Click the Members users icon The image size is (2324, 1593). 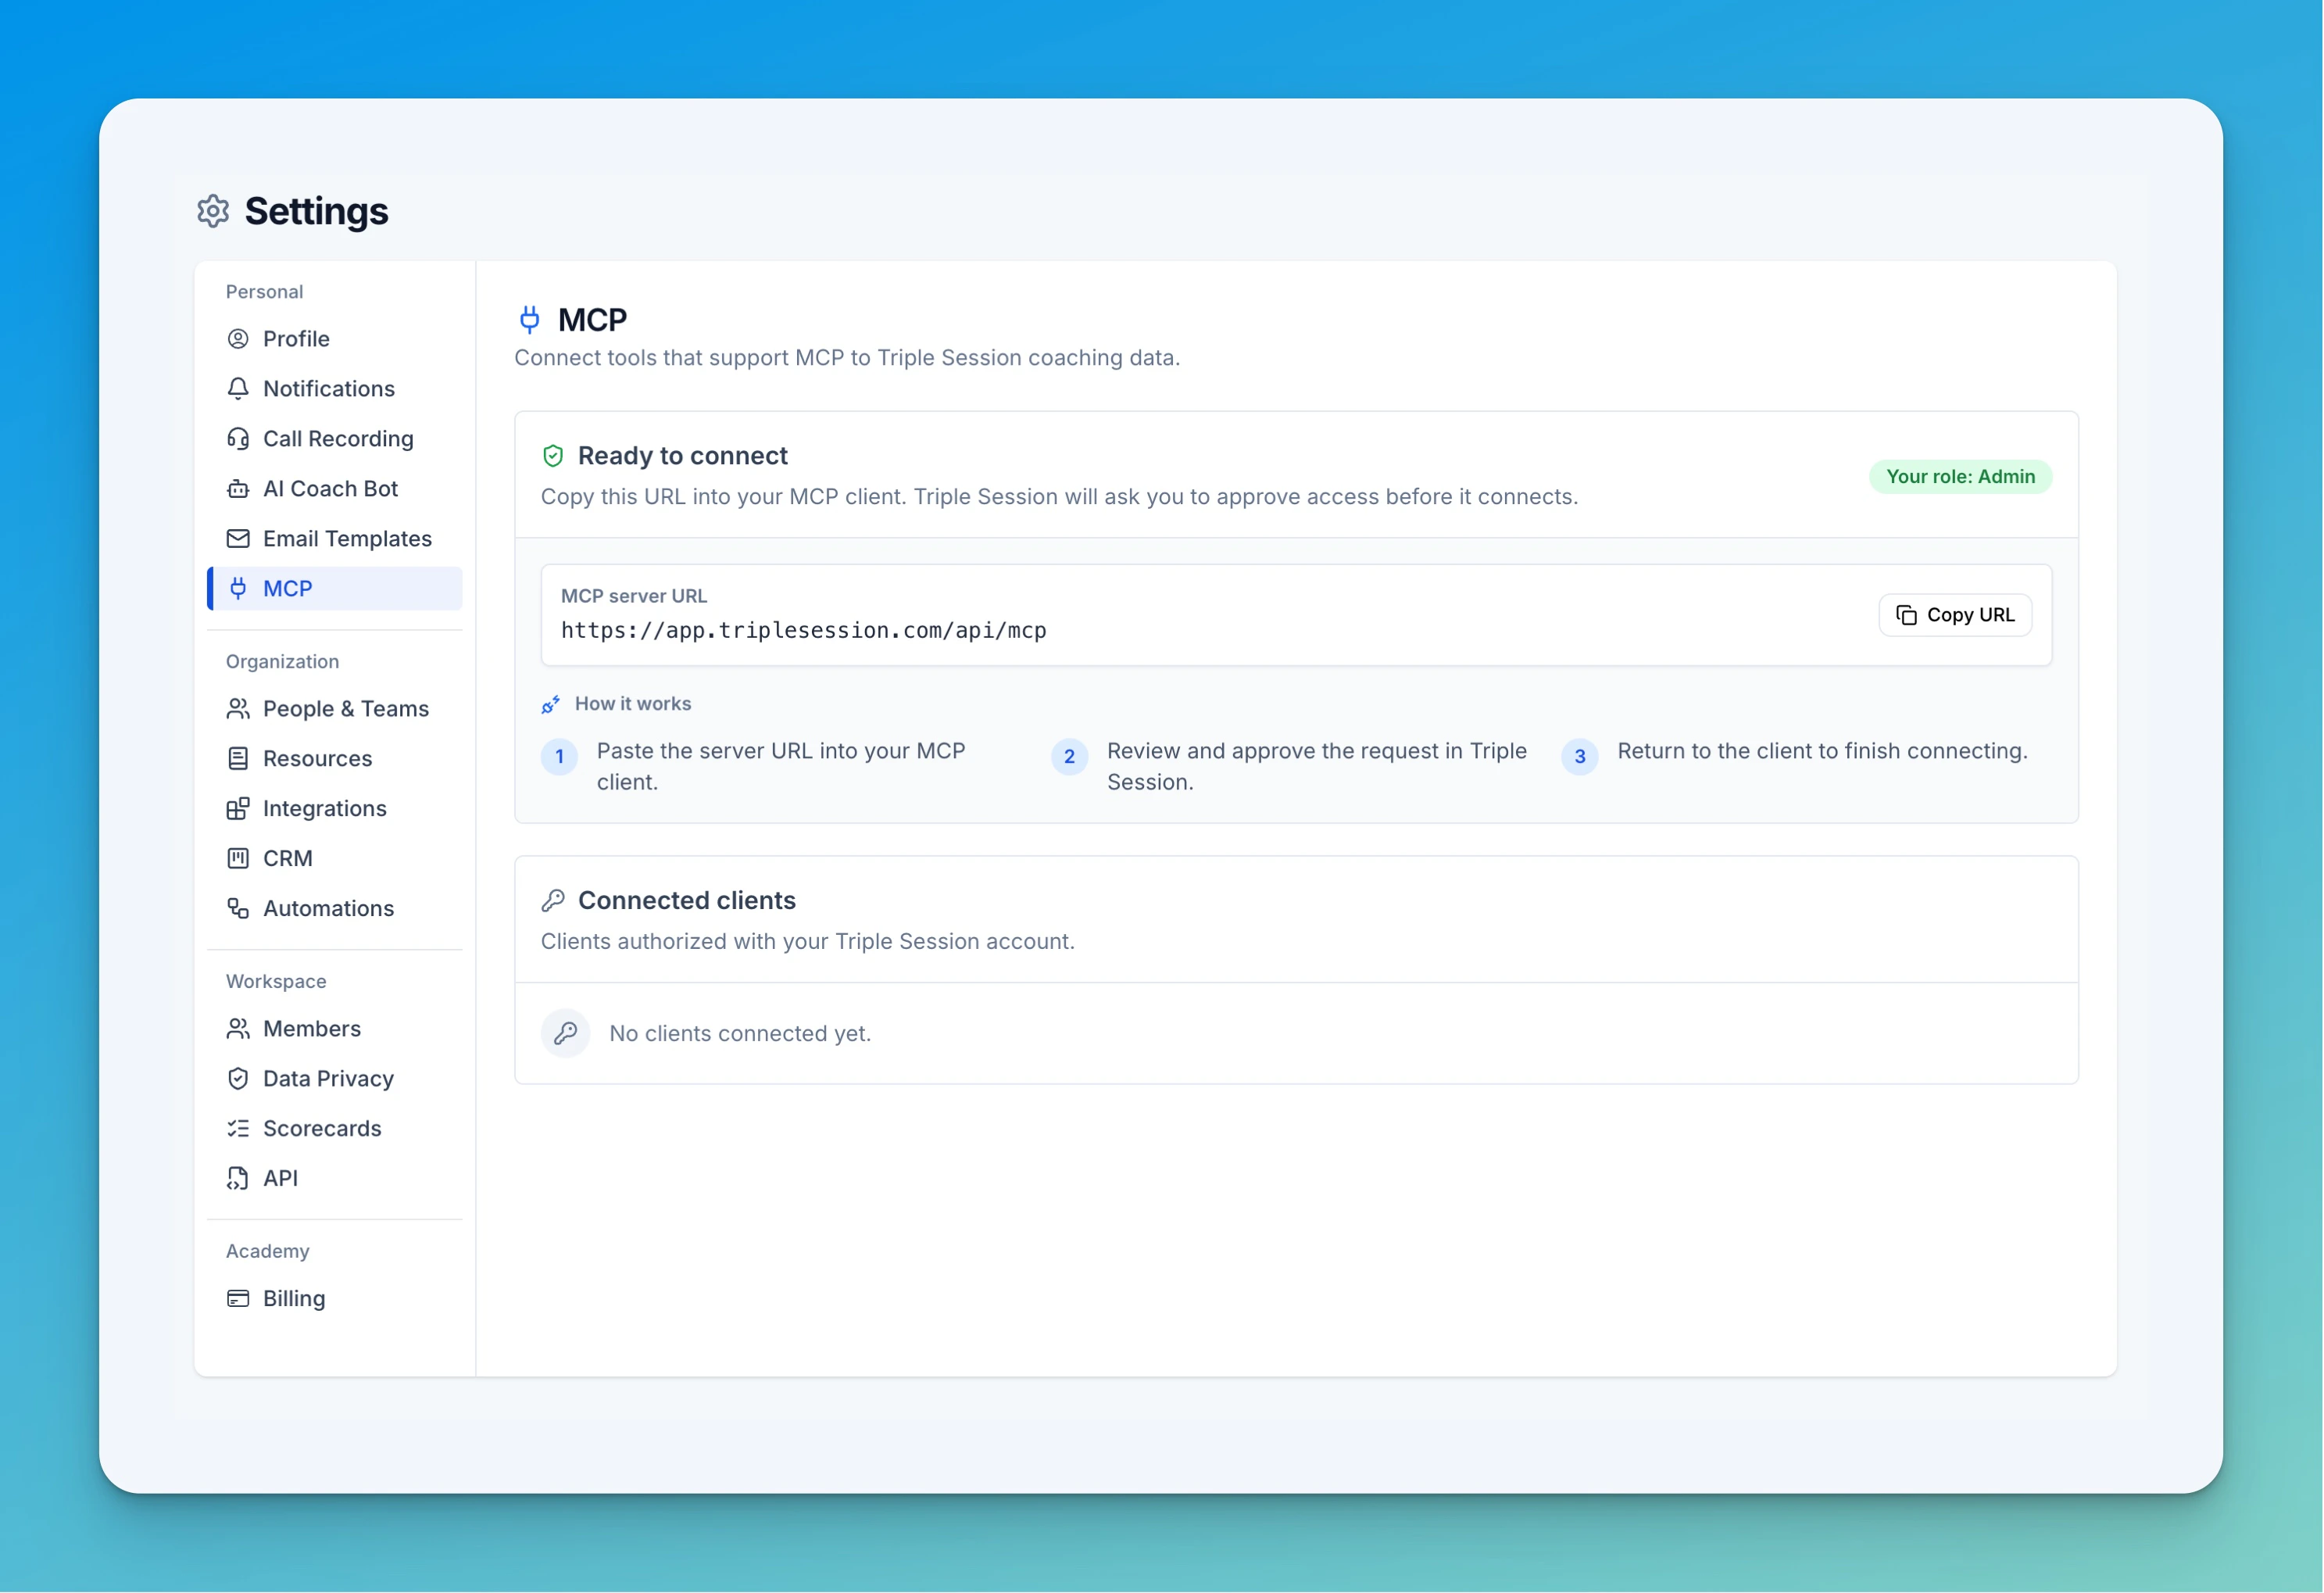point(238,1029)
